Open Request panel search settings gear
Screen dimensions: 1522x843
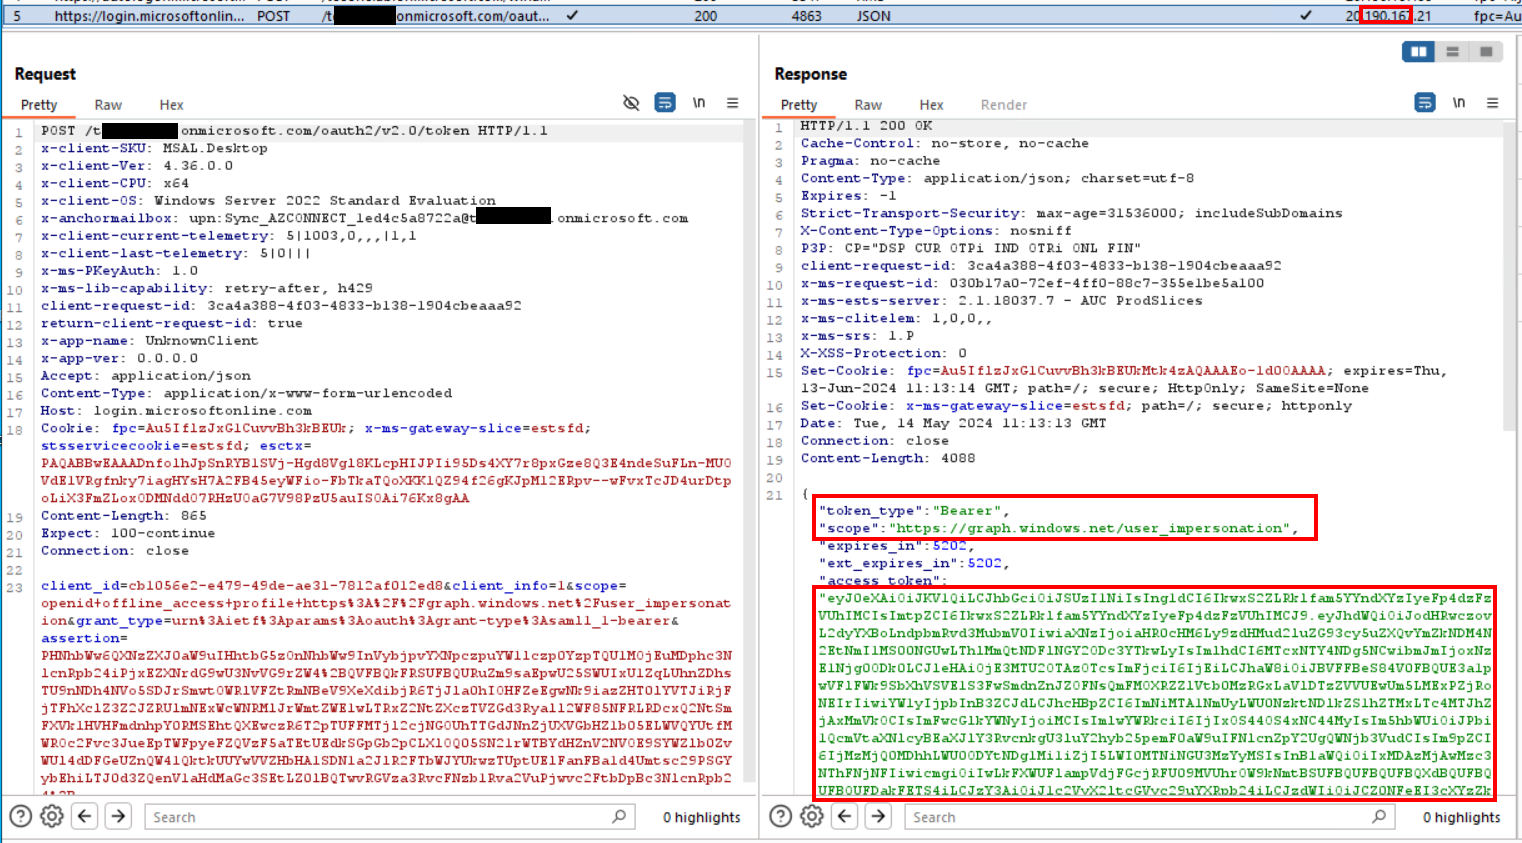coord(52,817)
